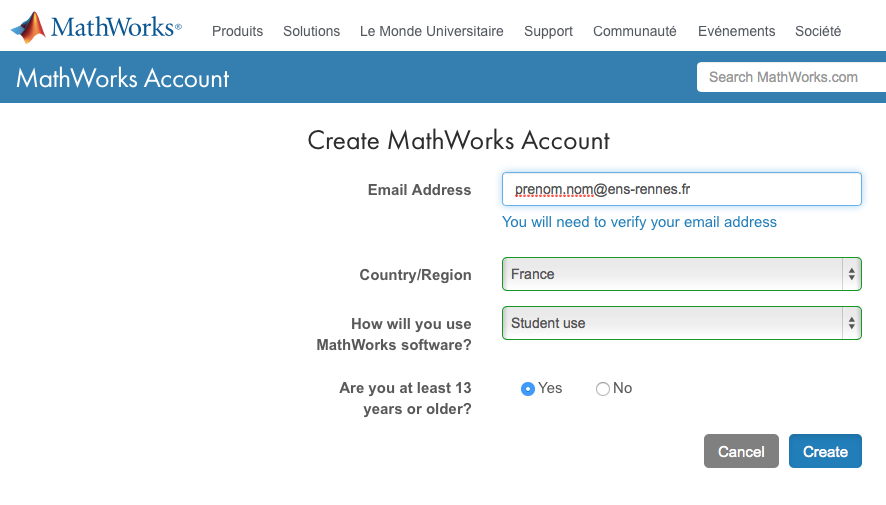
Task: Select the Yes radio button
Action: 528,389
